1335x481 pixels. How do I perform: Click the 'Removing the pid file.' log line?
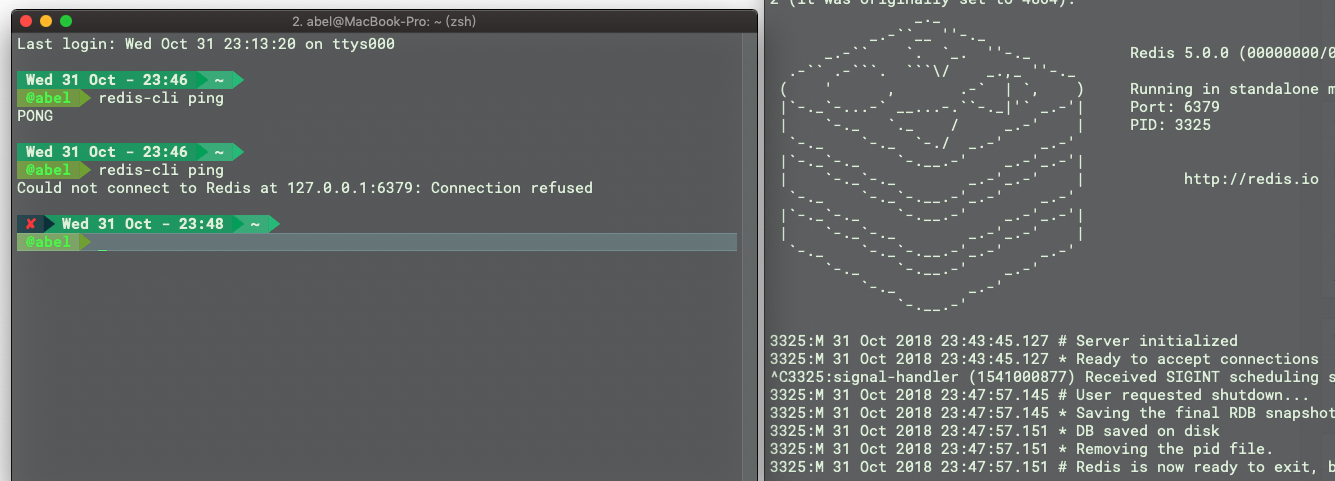click(x=1022, y=449)
